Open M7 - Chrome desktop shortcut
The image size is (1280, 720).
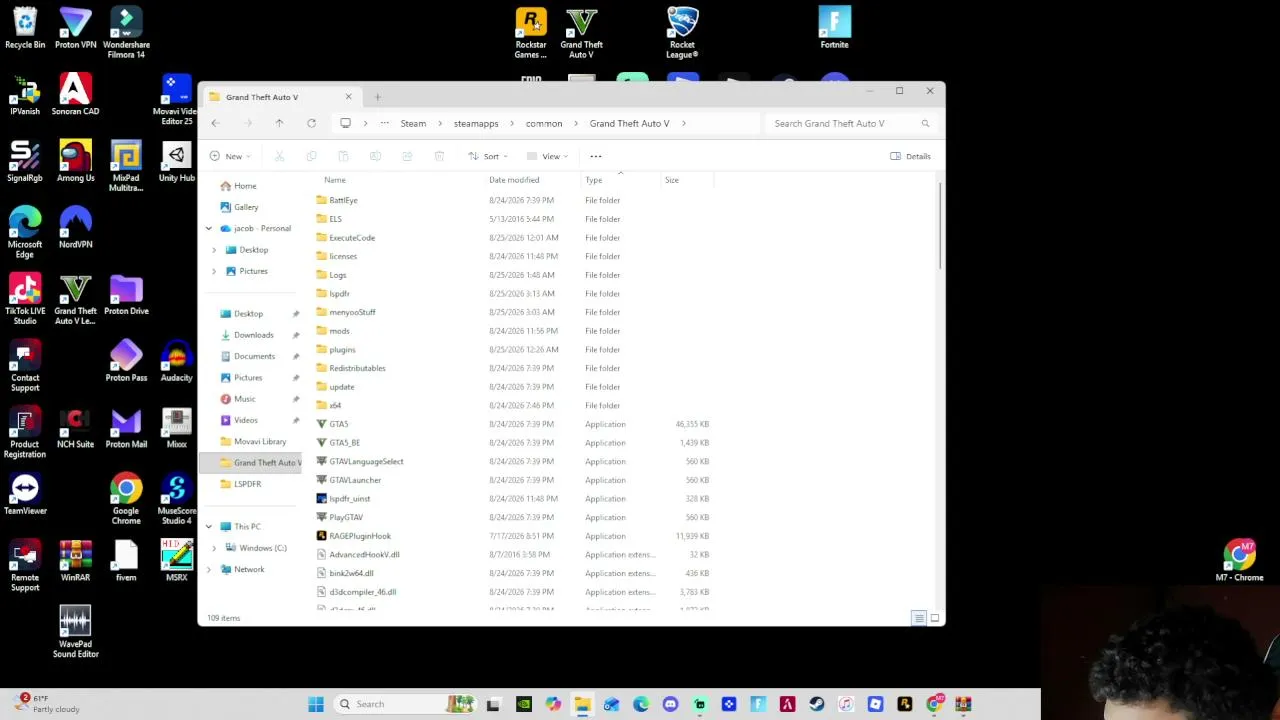click(x=1239, y=561)
